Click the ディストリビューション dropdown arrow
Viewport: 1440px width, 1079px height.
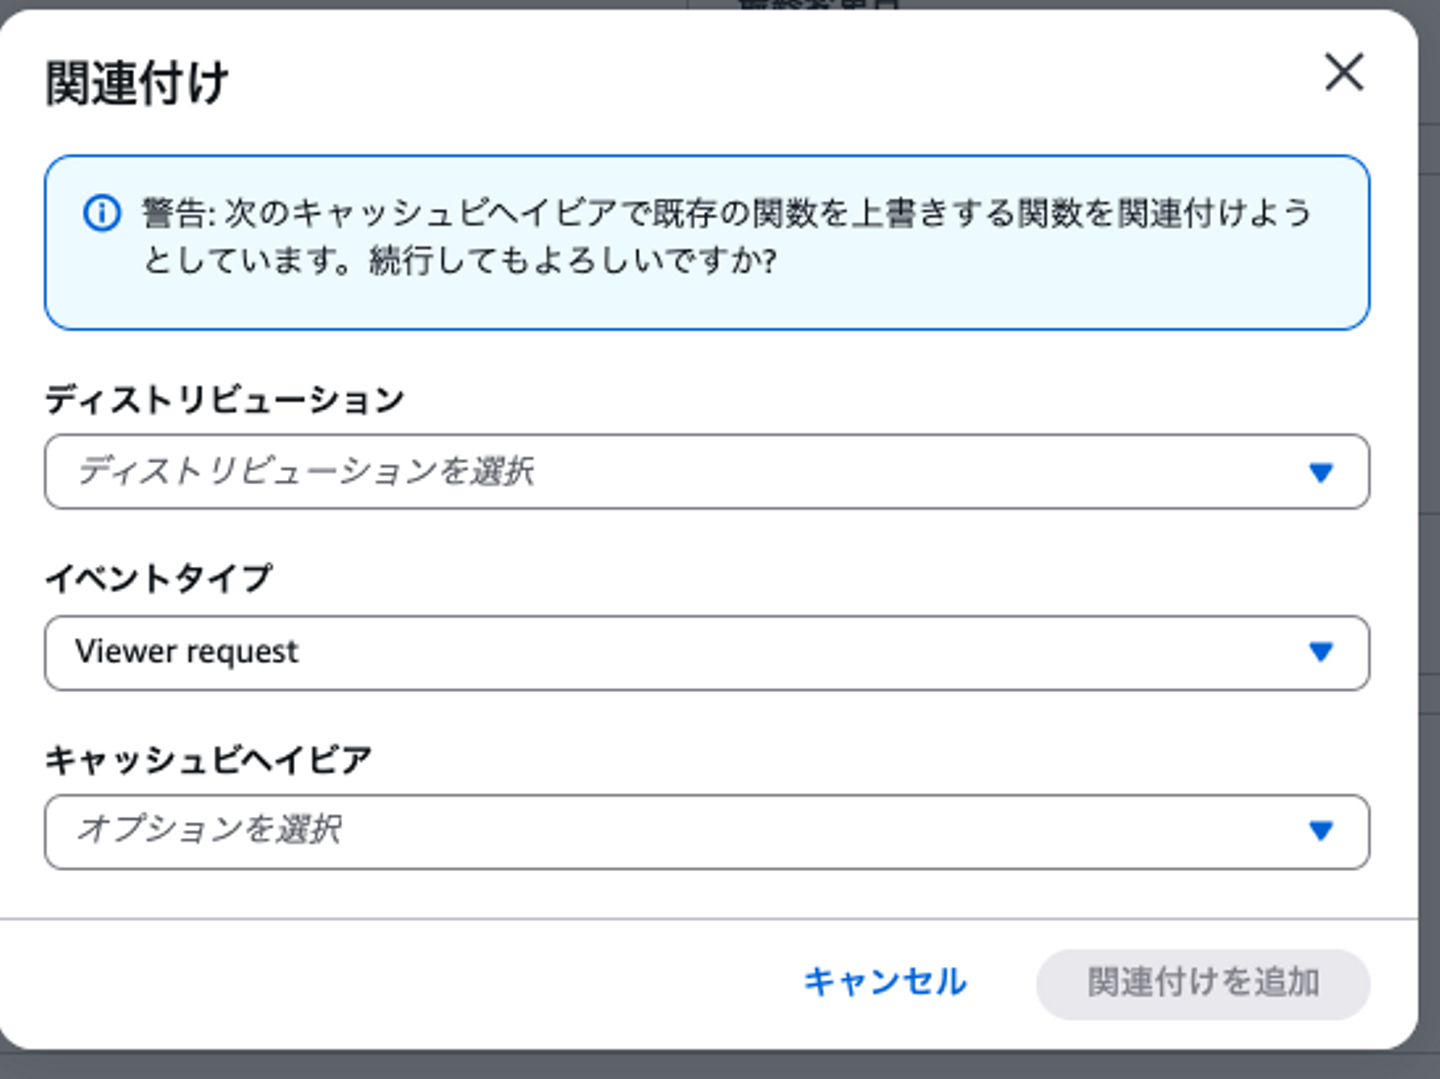click(x=1321, y=472)
